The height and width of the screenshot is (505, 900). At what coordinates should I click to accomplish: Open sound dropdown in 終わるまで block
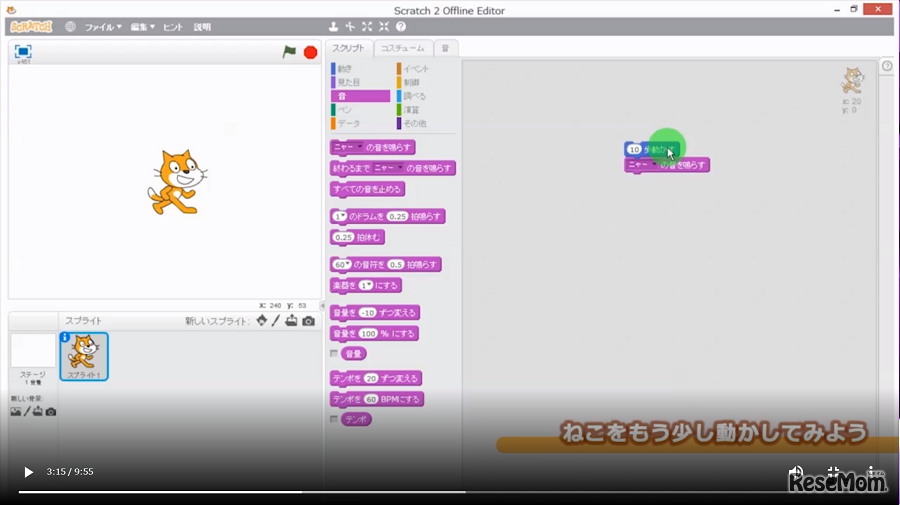388,168
